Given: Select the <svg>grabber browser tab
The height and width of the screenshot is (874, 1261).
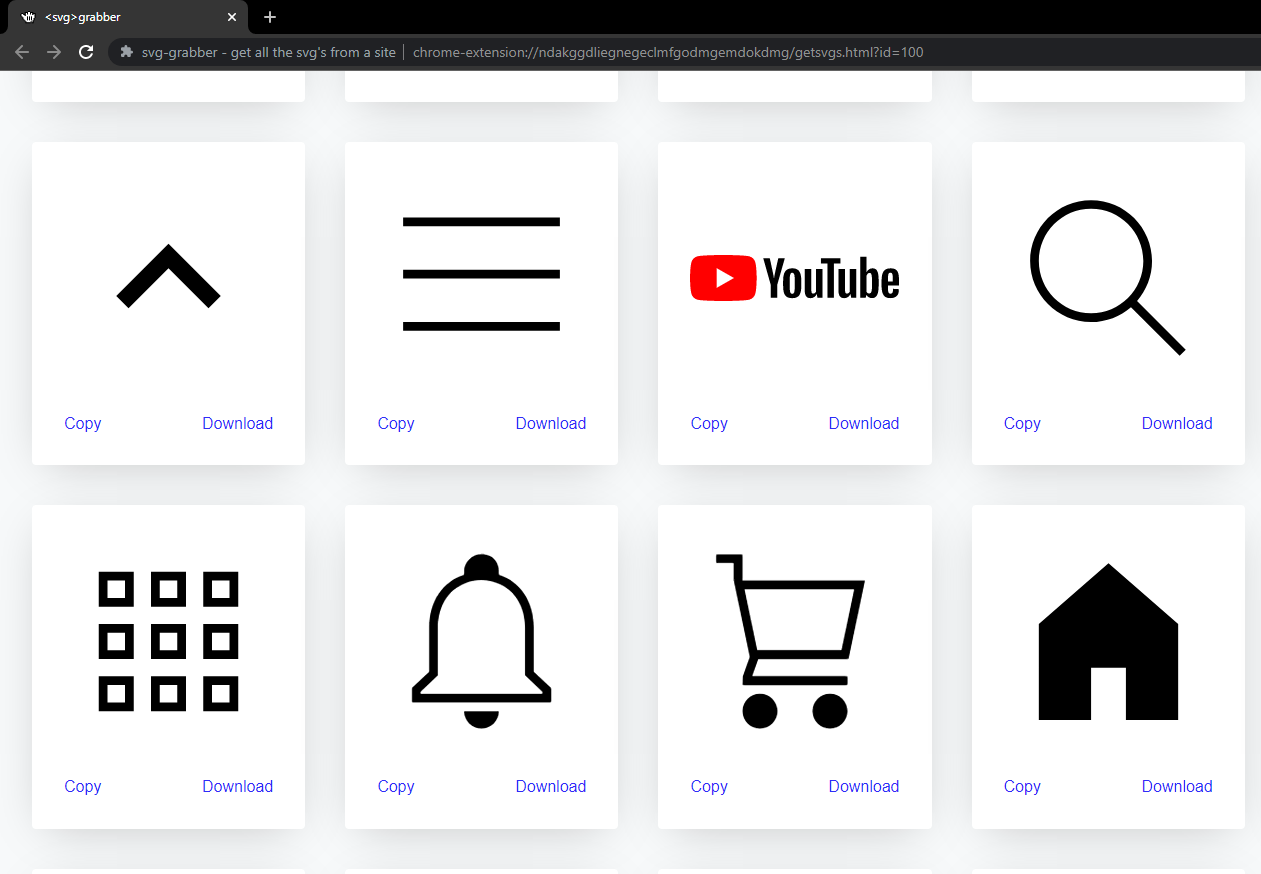Looking at the screenshot, I should point(128,17).
